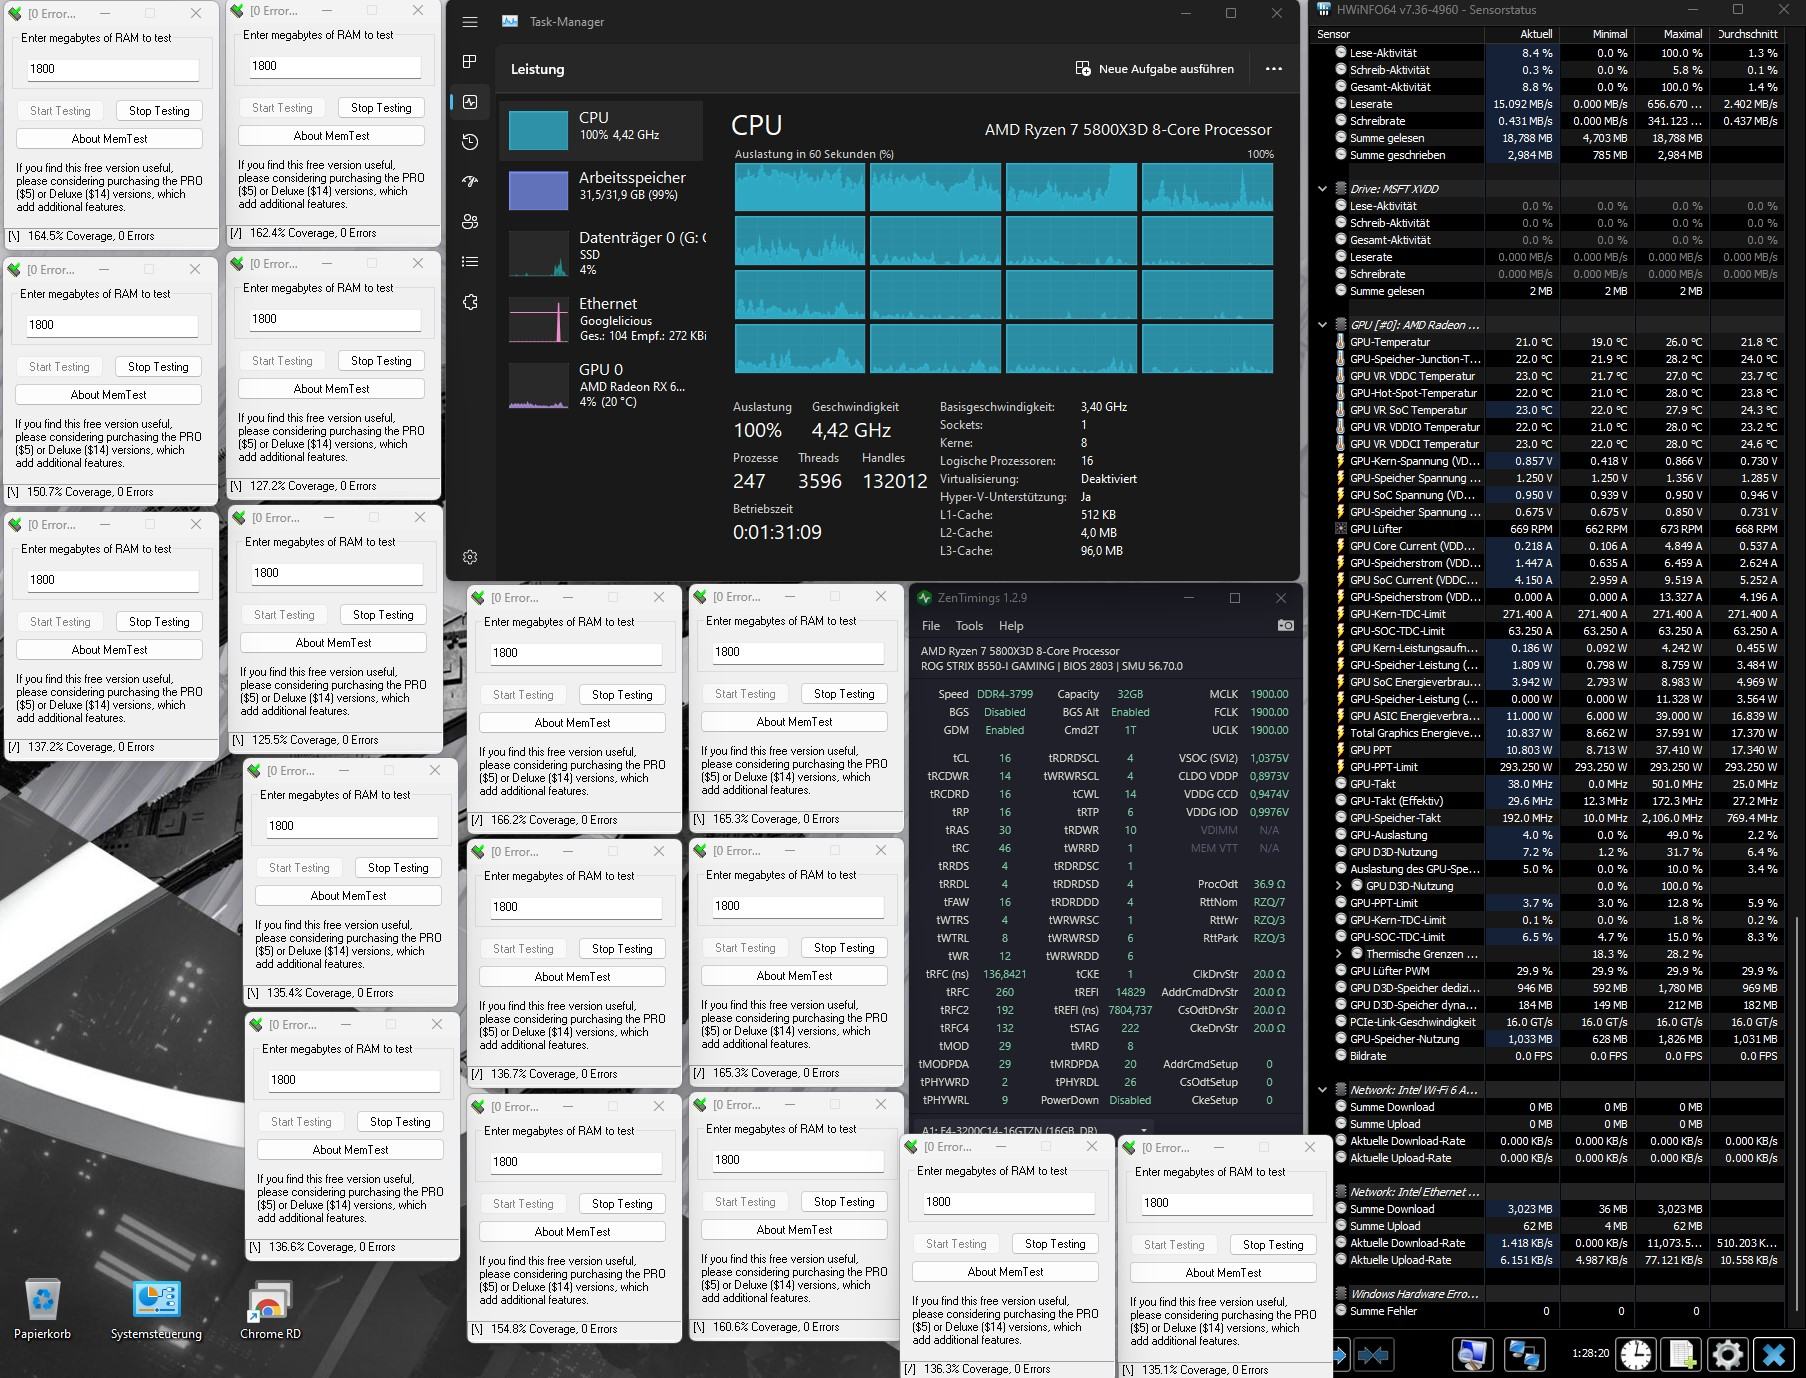
Task: Open Task Manager settings gear icon
Action: click(x=470, y=557)
